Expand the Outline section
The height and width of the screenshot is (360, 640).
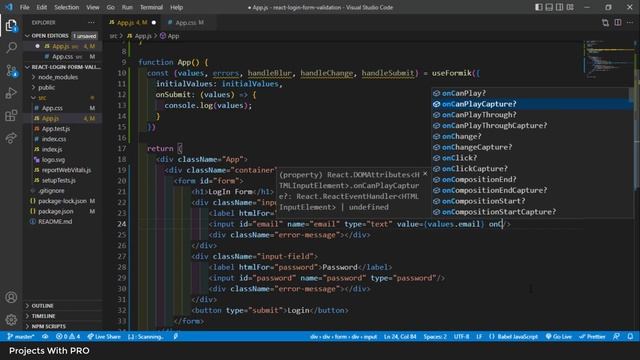pyautogui.click(x=42, y=306)
